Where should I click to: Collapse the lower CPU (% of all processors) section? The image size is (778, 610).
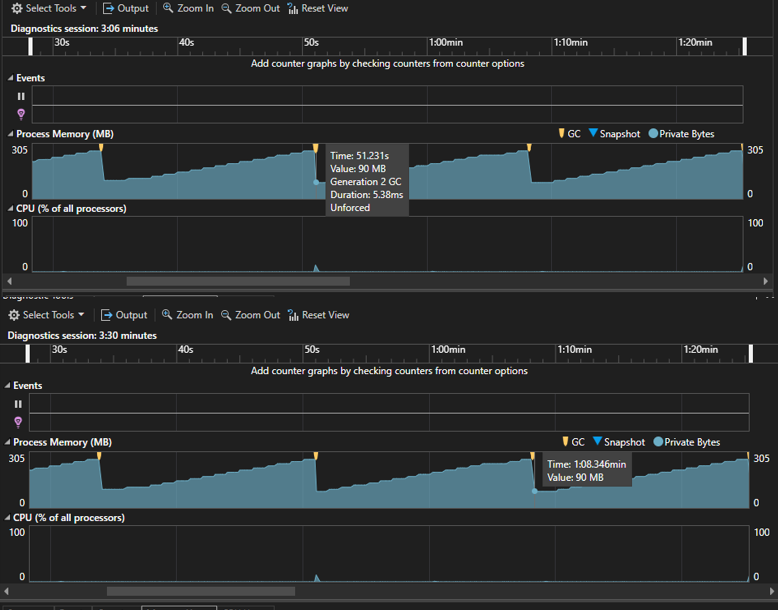click(8, 518)
